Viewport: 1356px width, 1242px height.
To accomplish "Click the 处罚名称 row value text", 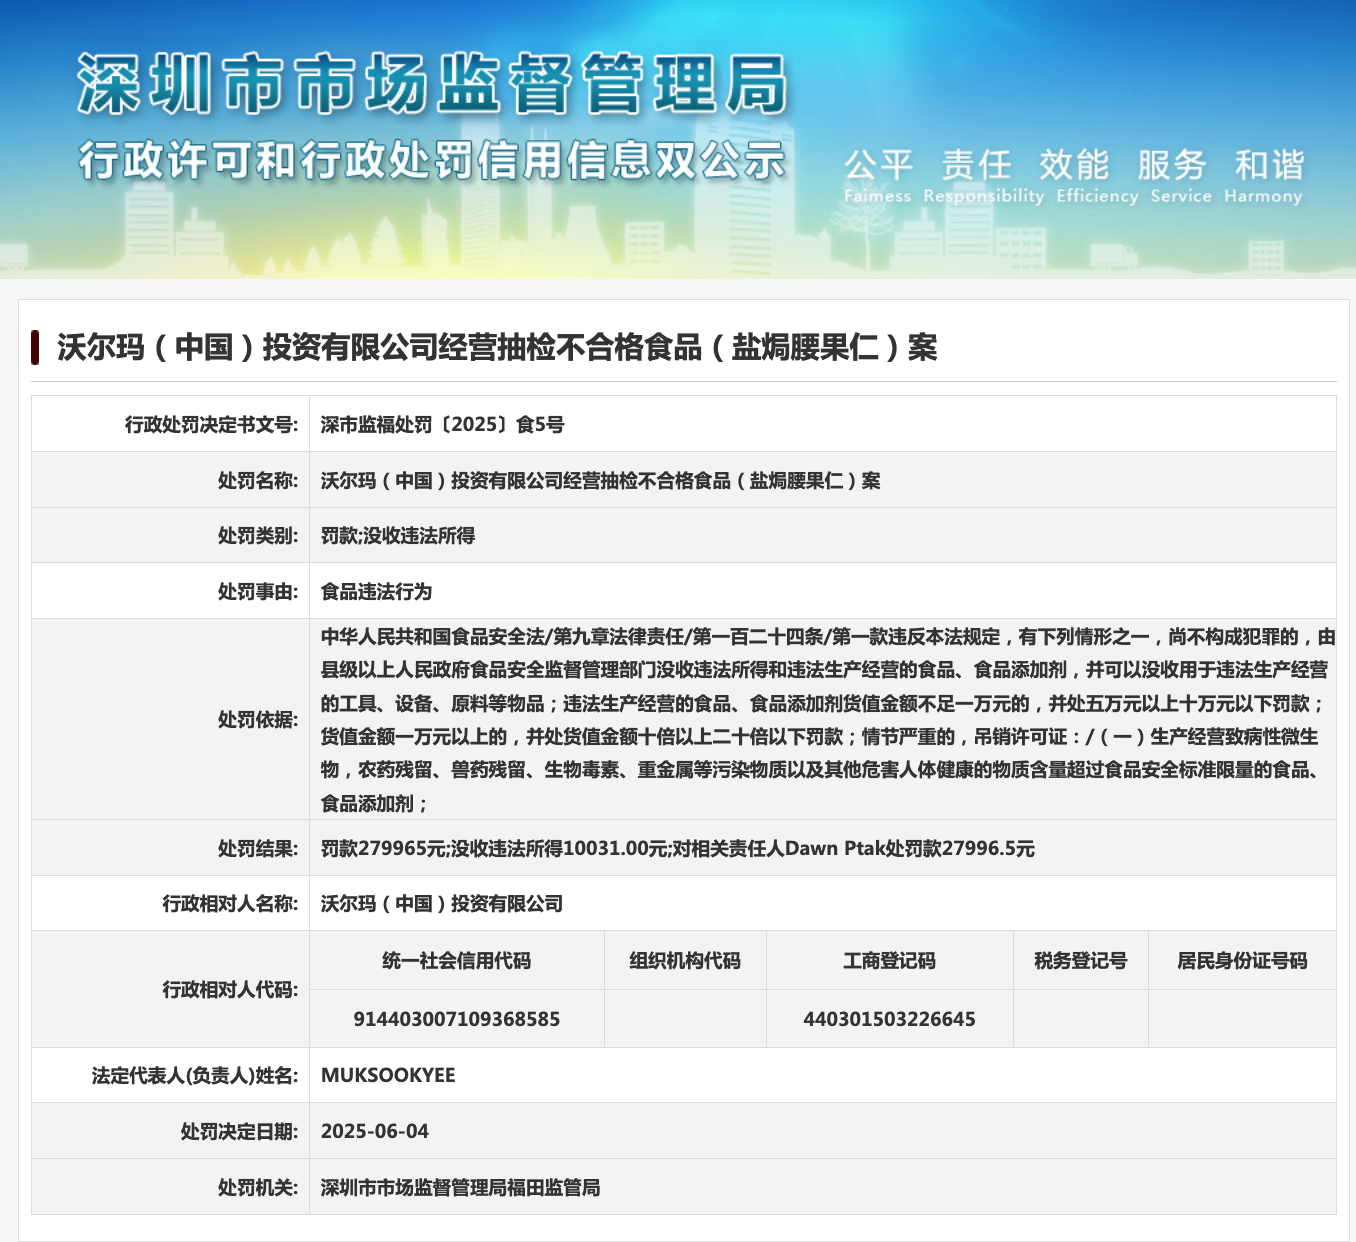I will [600, 480].
